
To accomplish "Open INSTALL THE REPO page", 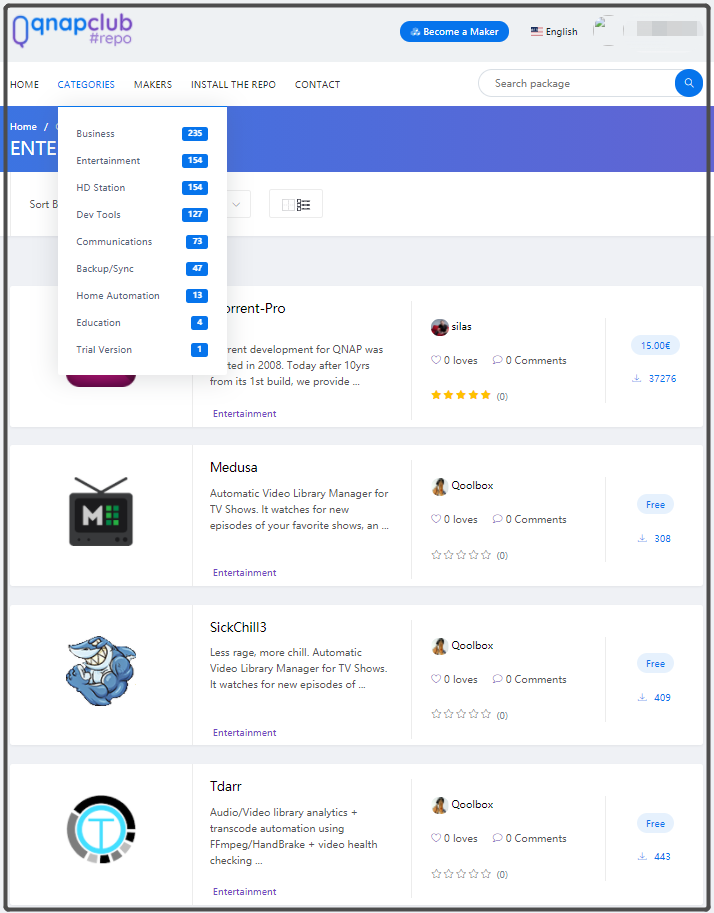I will click(233, 84).
